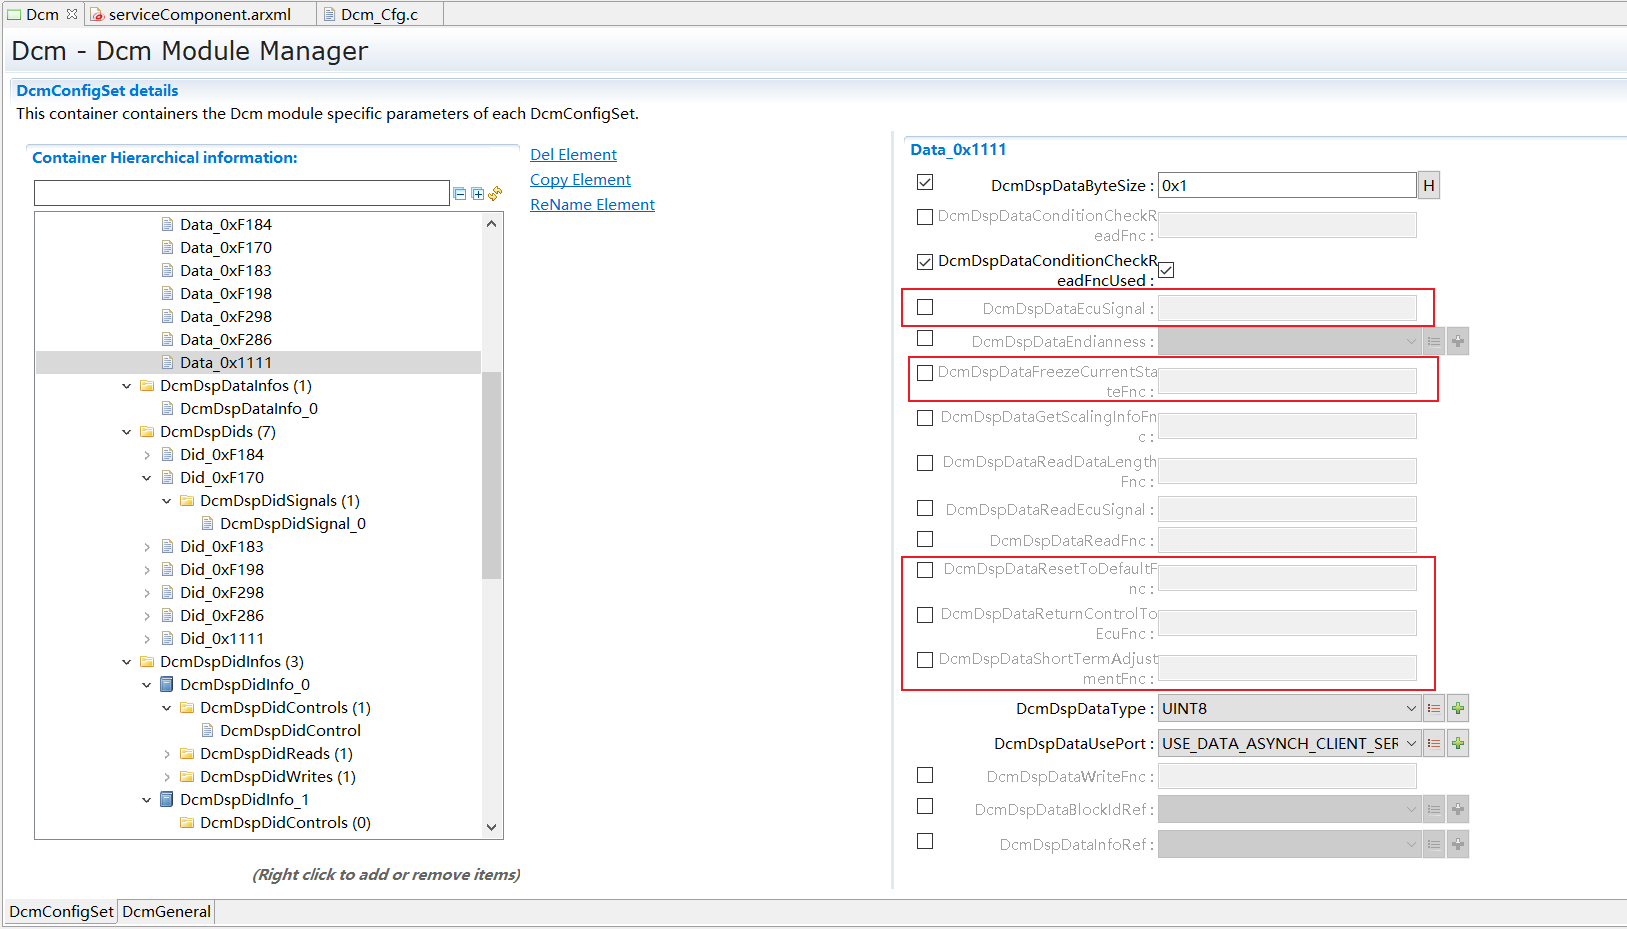Collapse all nodes in the container tree
Image resolution: width=1627 pixels, height=929 pixels.
pos(459,192)
